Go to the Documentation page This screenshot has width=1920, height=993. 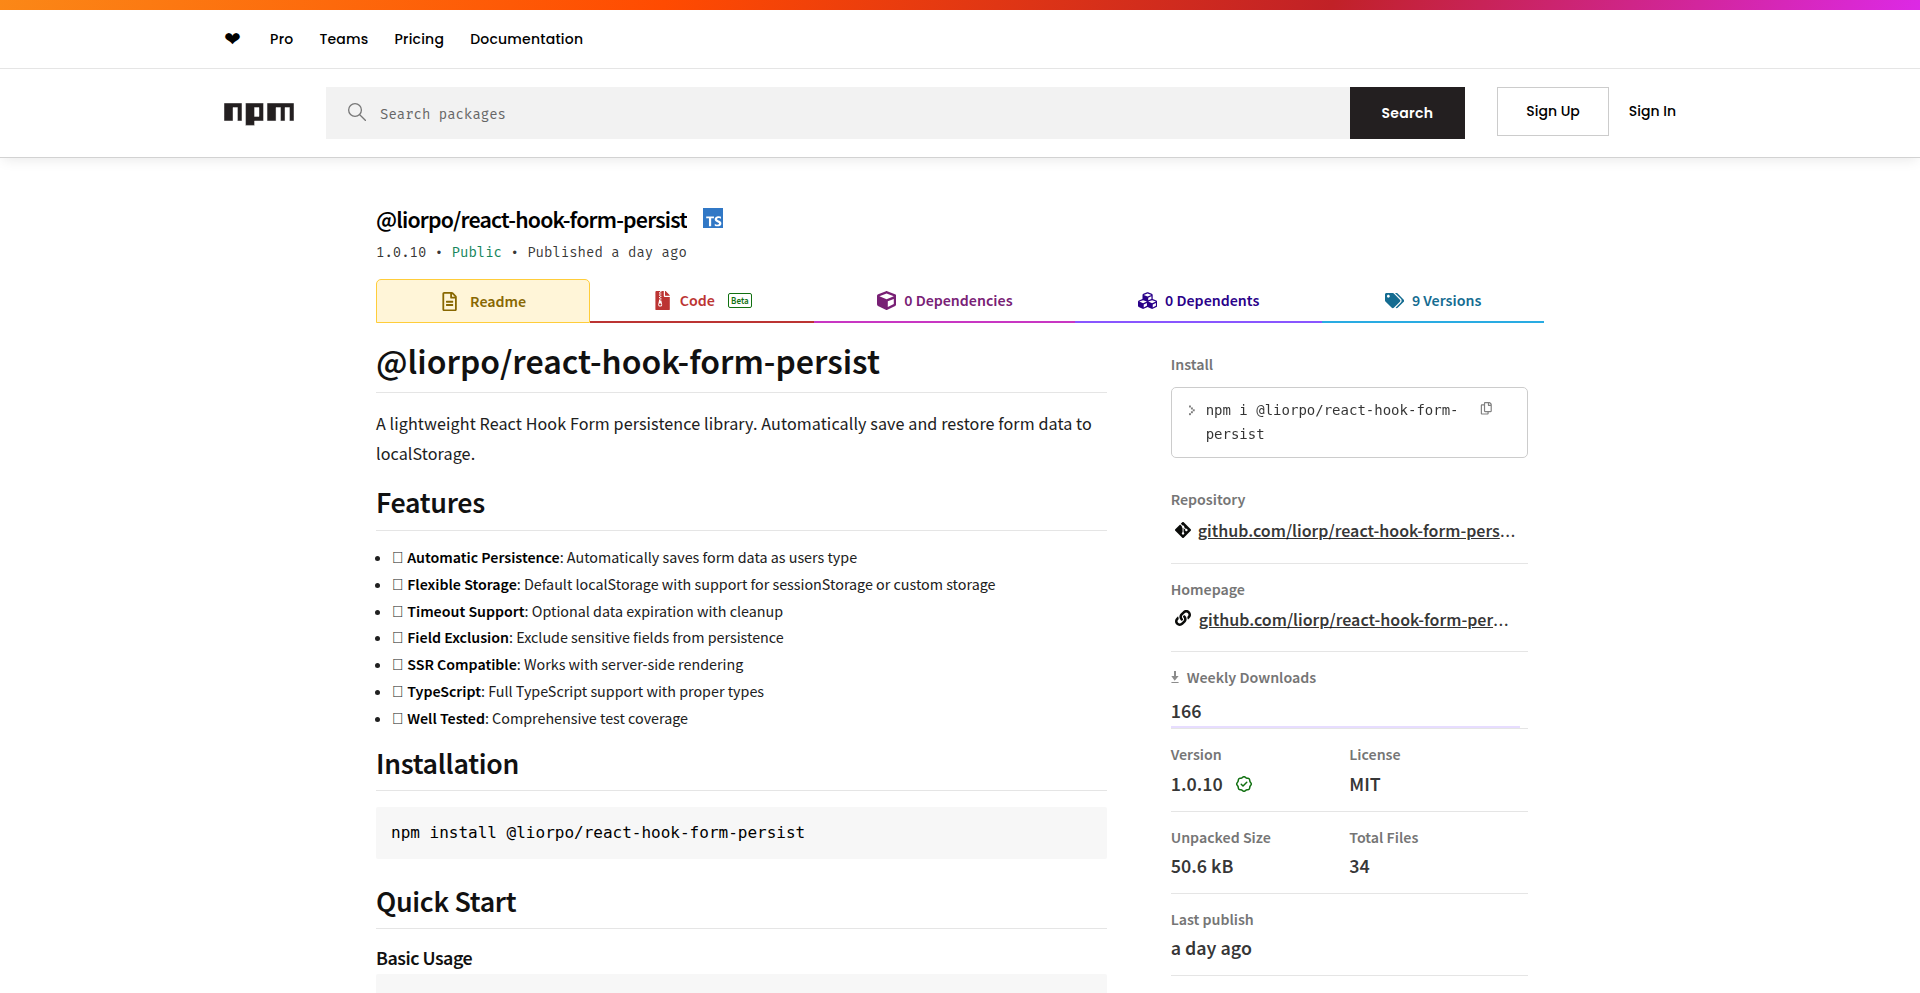click(x=526, y=39)
